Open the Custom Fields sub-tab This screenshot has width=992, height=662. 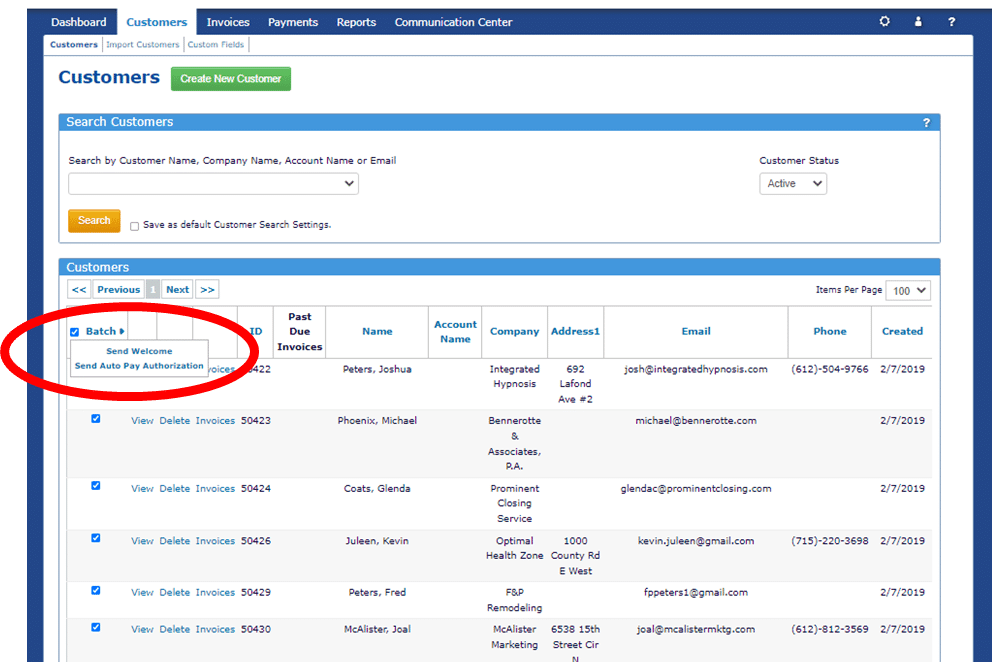pos(215,44)
